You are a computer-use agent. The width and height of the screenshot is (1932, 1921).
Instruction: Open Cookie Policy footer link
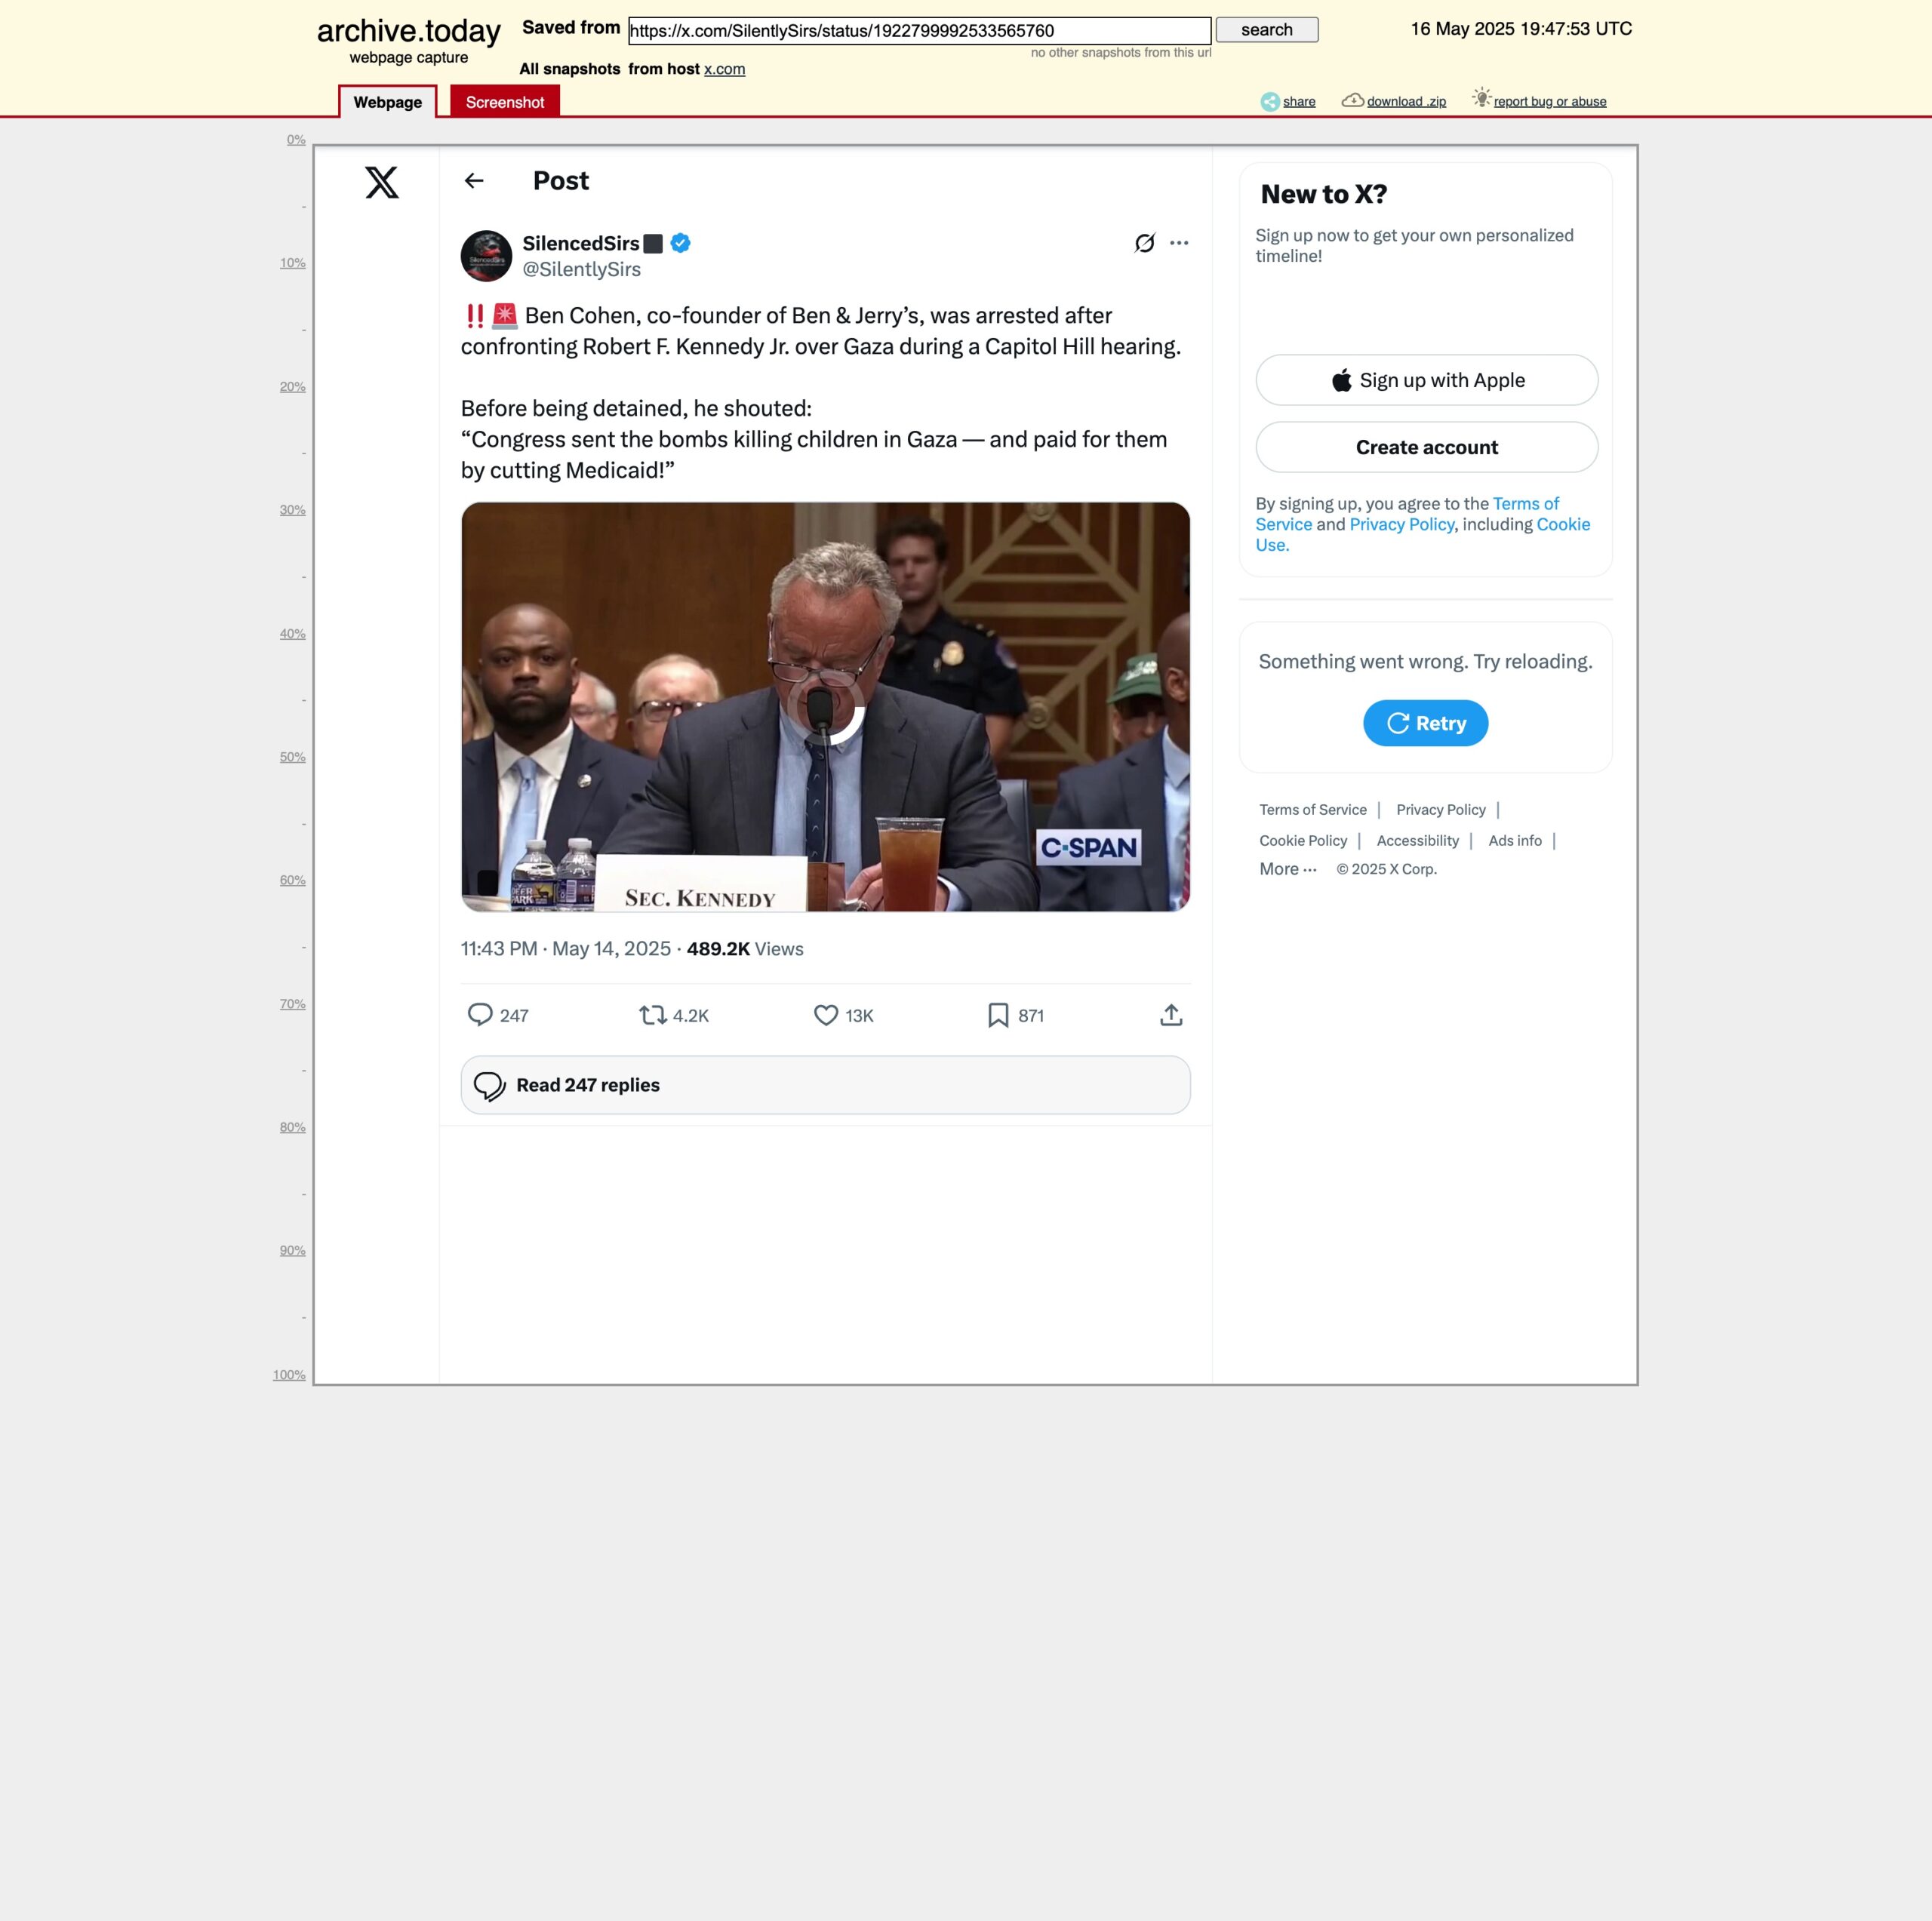click(1303, 841)
